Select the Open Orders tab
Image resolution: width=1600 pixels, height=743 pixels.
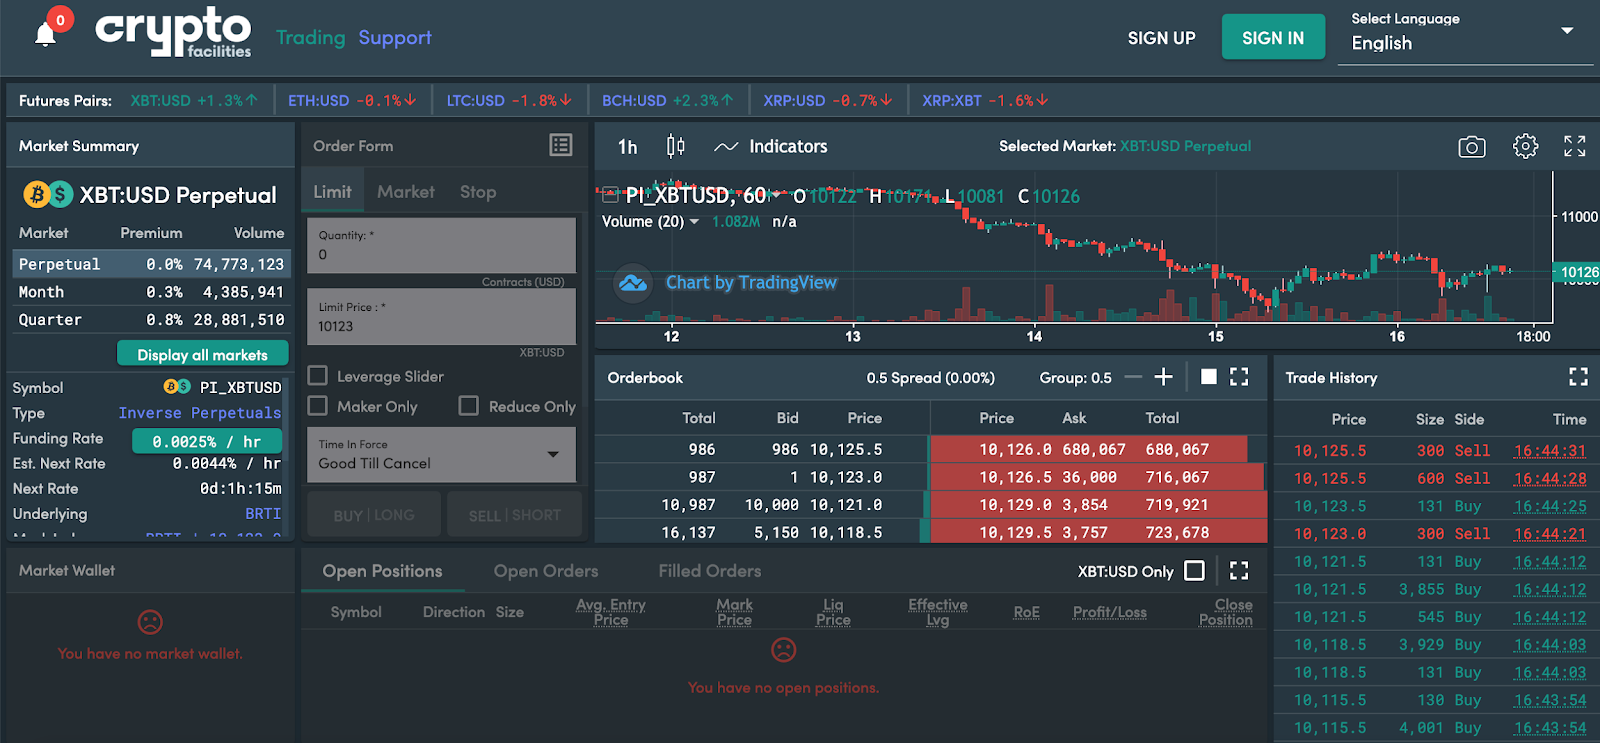pos(546,571)
